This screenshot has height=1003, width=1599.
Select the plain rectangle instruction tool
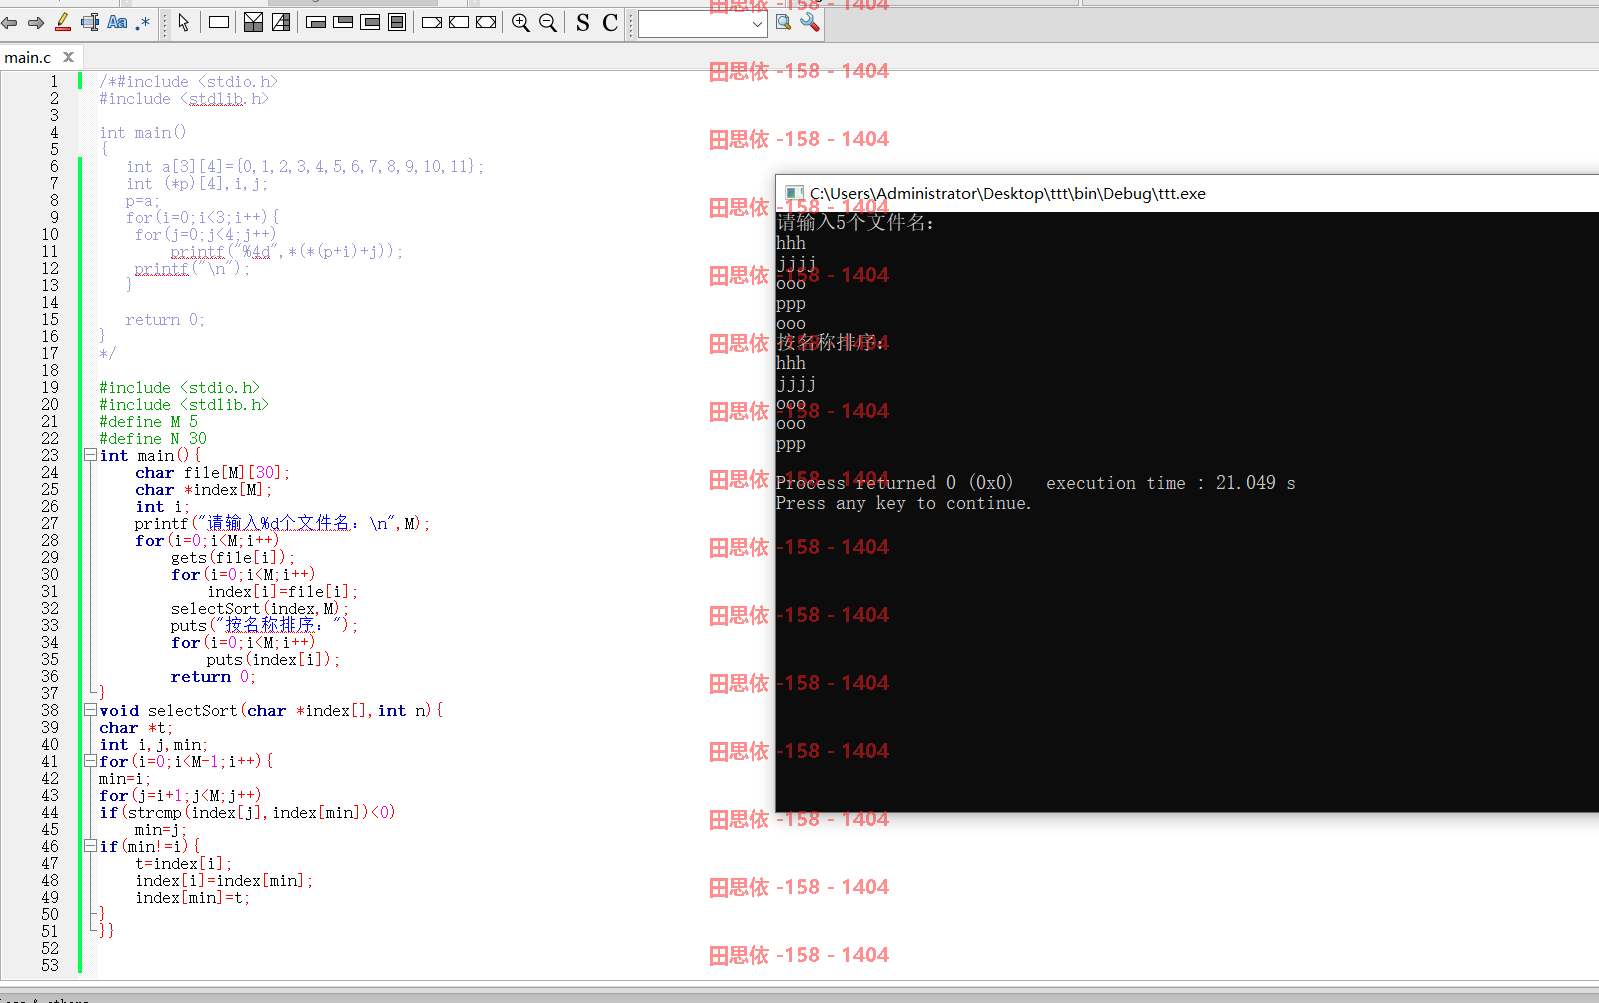click(219, 22)
